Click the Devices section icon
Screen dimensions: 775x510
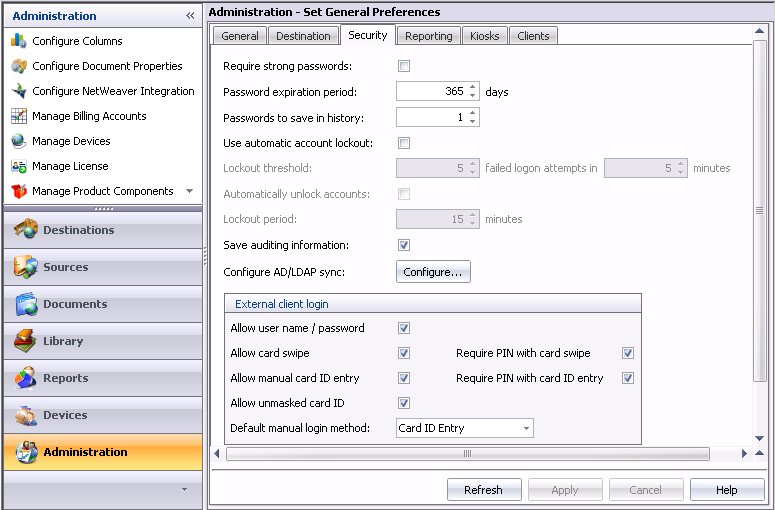[26, 415]
